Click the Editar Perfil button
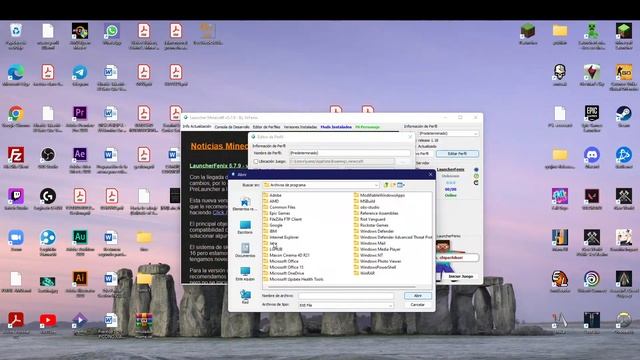This screenshot has width=640, height=360. [x=457, y=154]
